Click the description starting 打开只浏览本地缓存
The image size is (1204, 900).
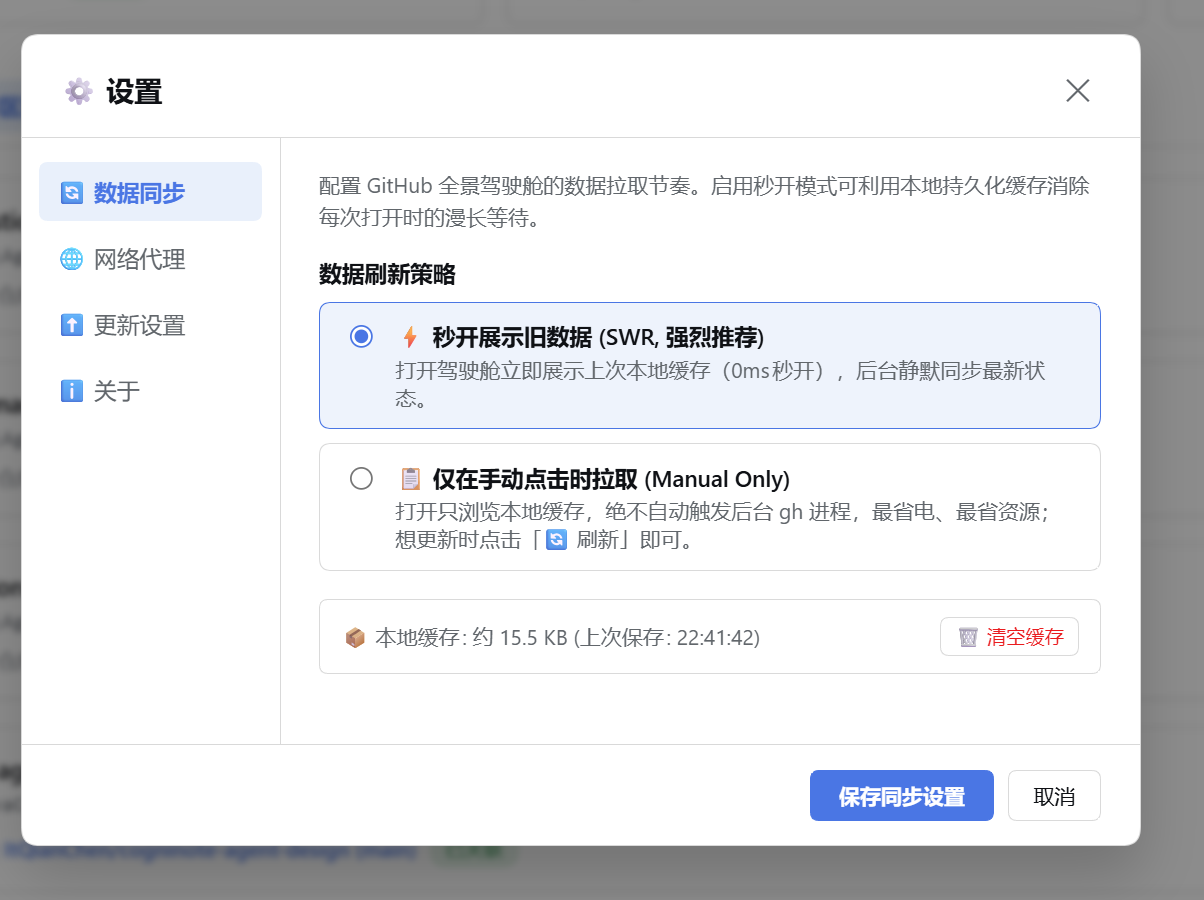click(721, 527)
